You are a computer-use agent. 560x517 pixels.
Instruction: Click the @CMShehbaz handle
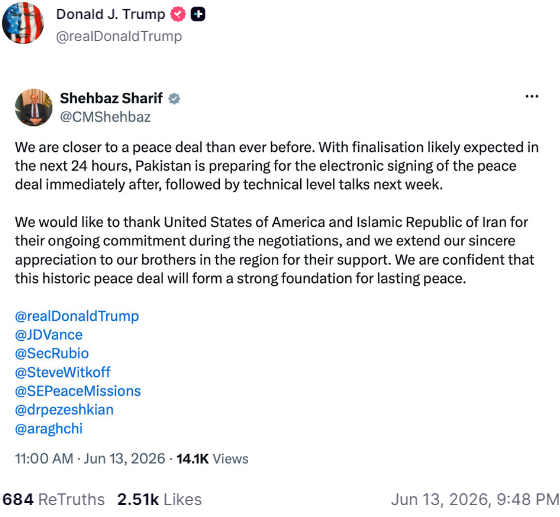(x=105, y=117)
